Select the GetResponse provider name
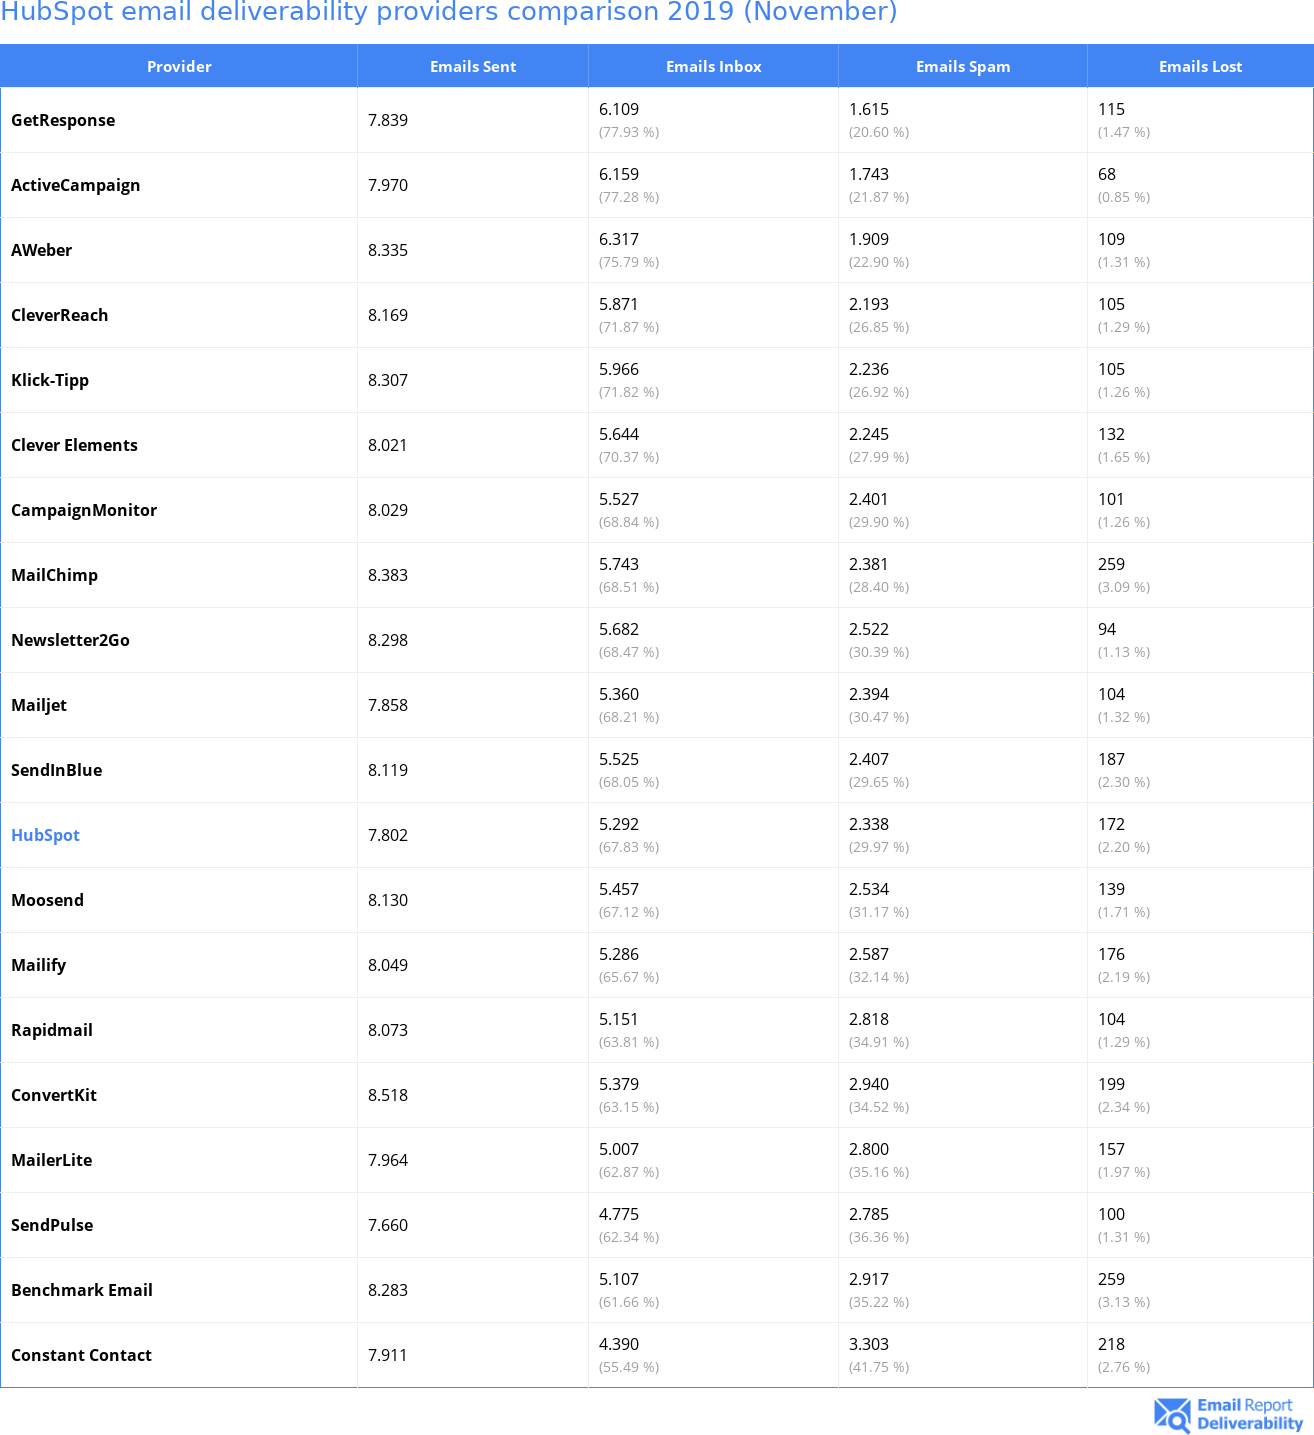This screenshot has width=1314, height=1435. [63, 120]
